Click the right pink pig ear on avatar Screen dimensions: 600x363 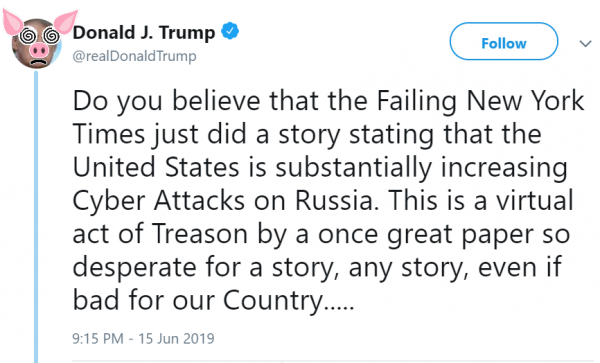(65, 21)
